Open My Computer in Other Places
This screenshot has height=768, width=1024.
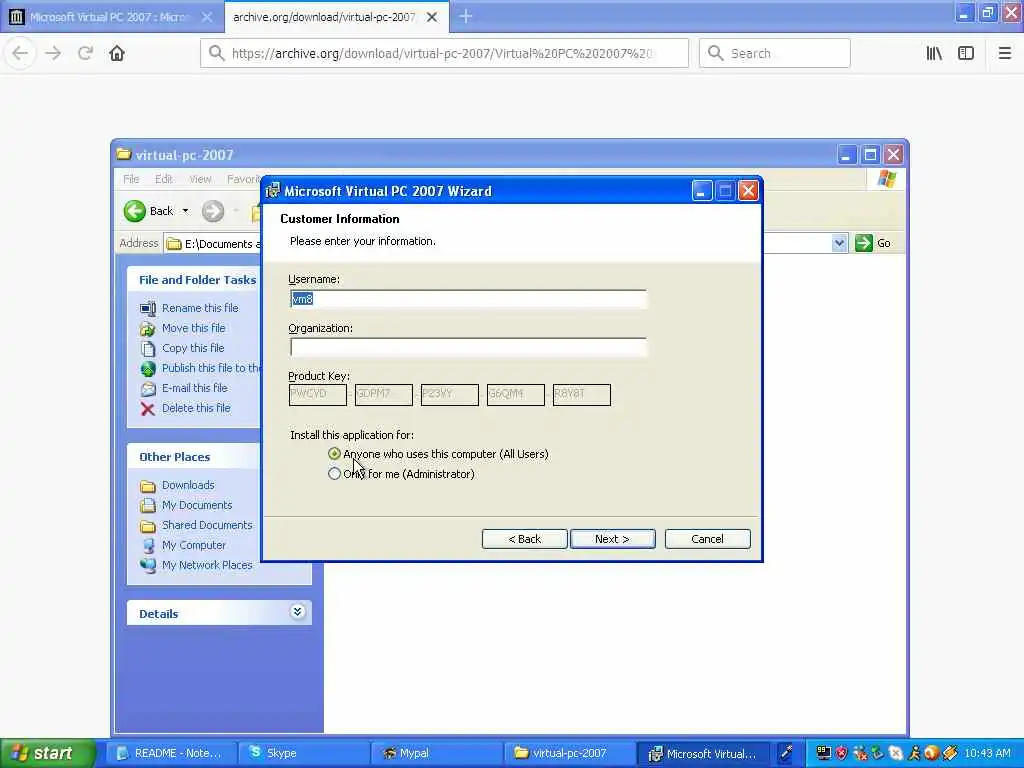(194, 545)
